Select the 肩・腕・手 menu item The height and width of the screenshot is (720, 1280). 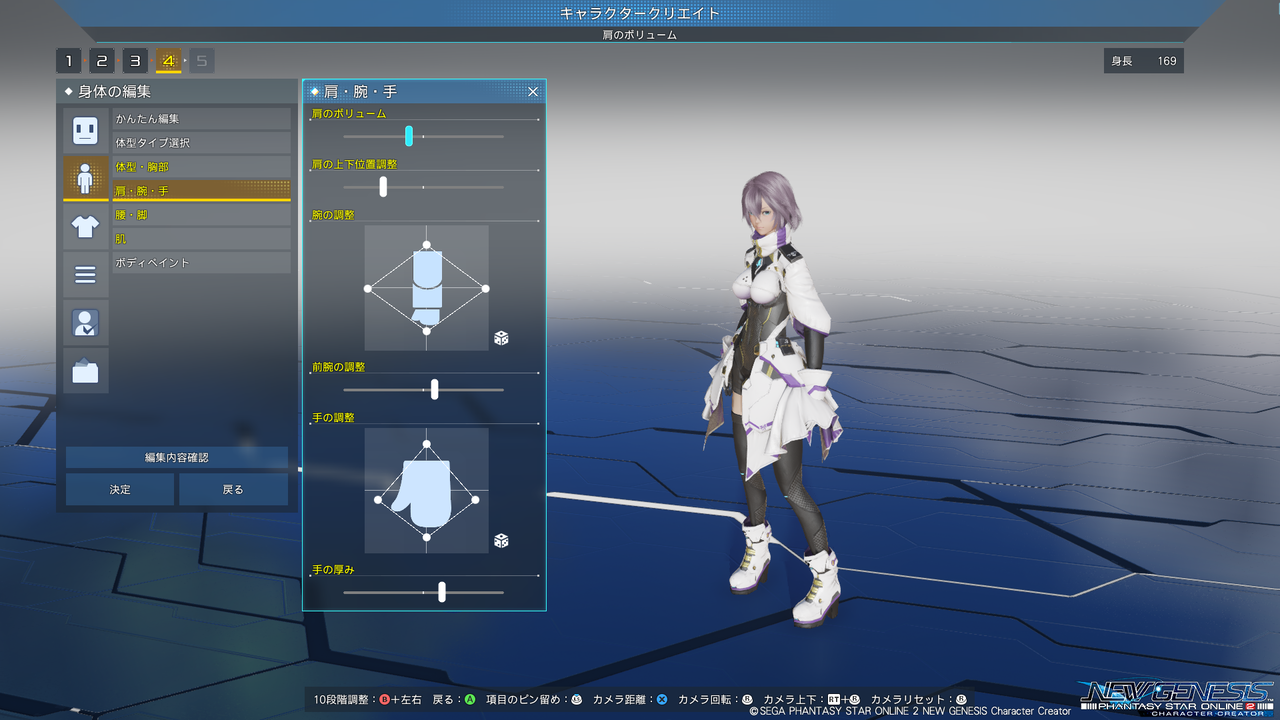[201, 190]
